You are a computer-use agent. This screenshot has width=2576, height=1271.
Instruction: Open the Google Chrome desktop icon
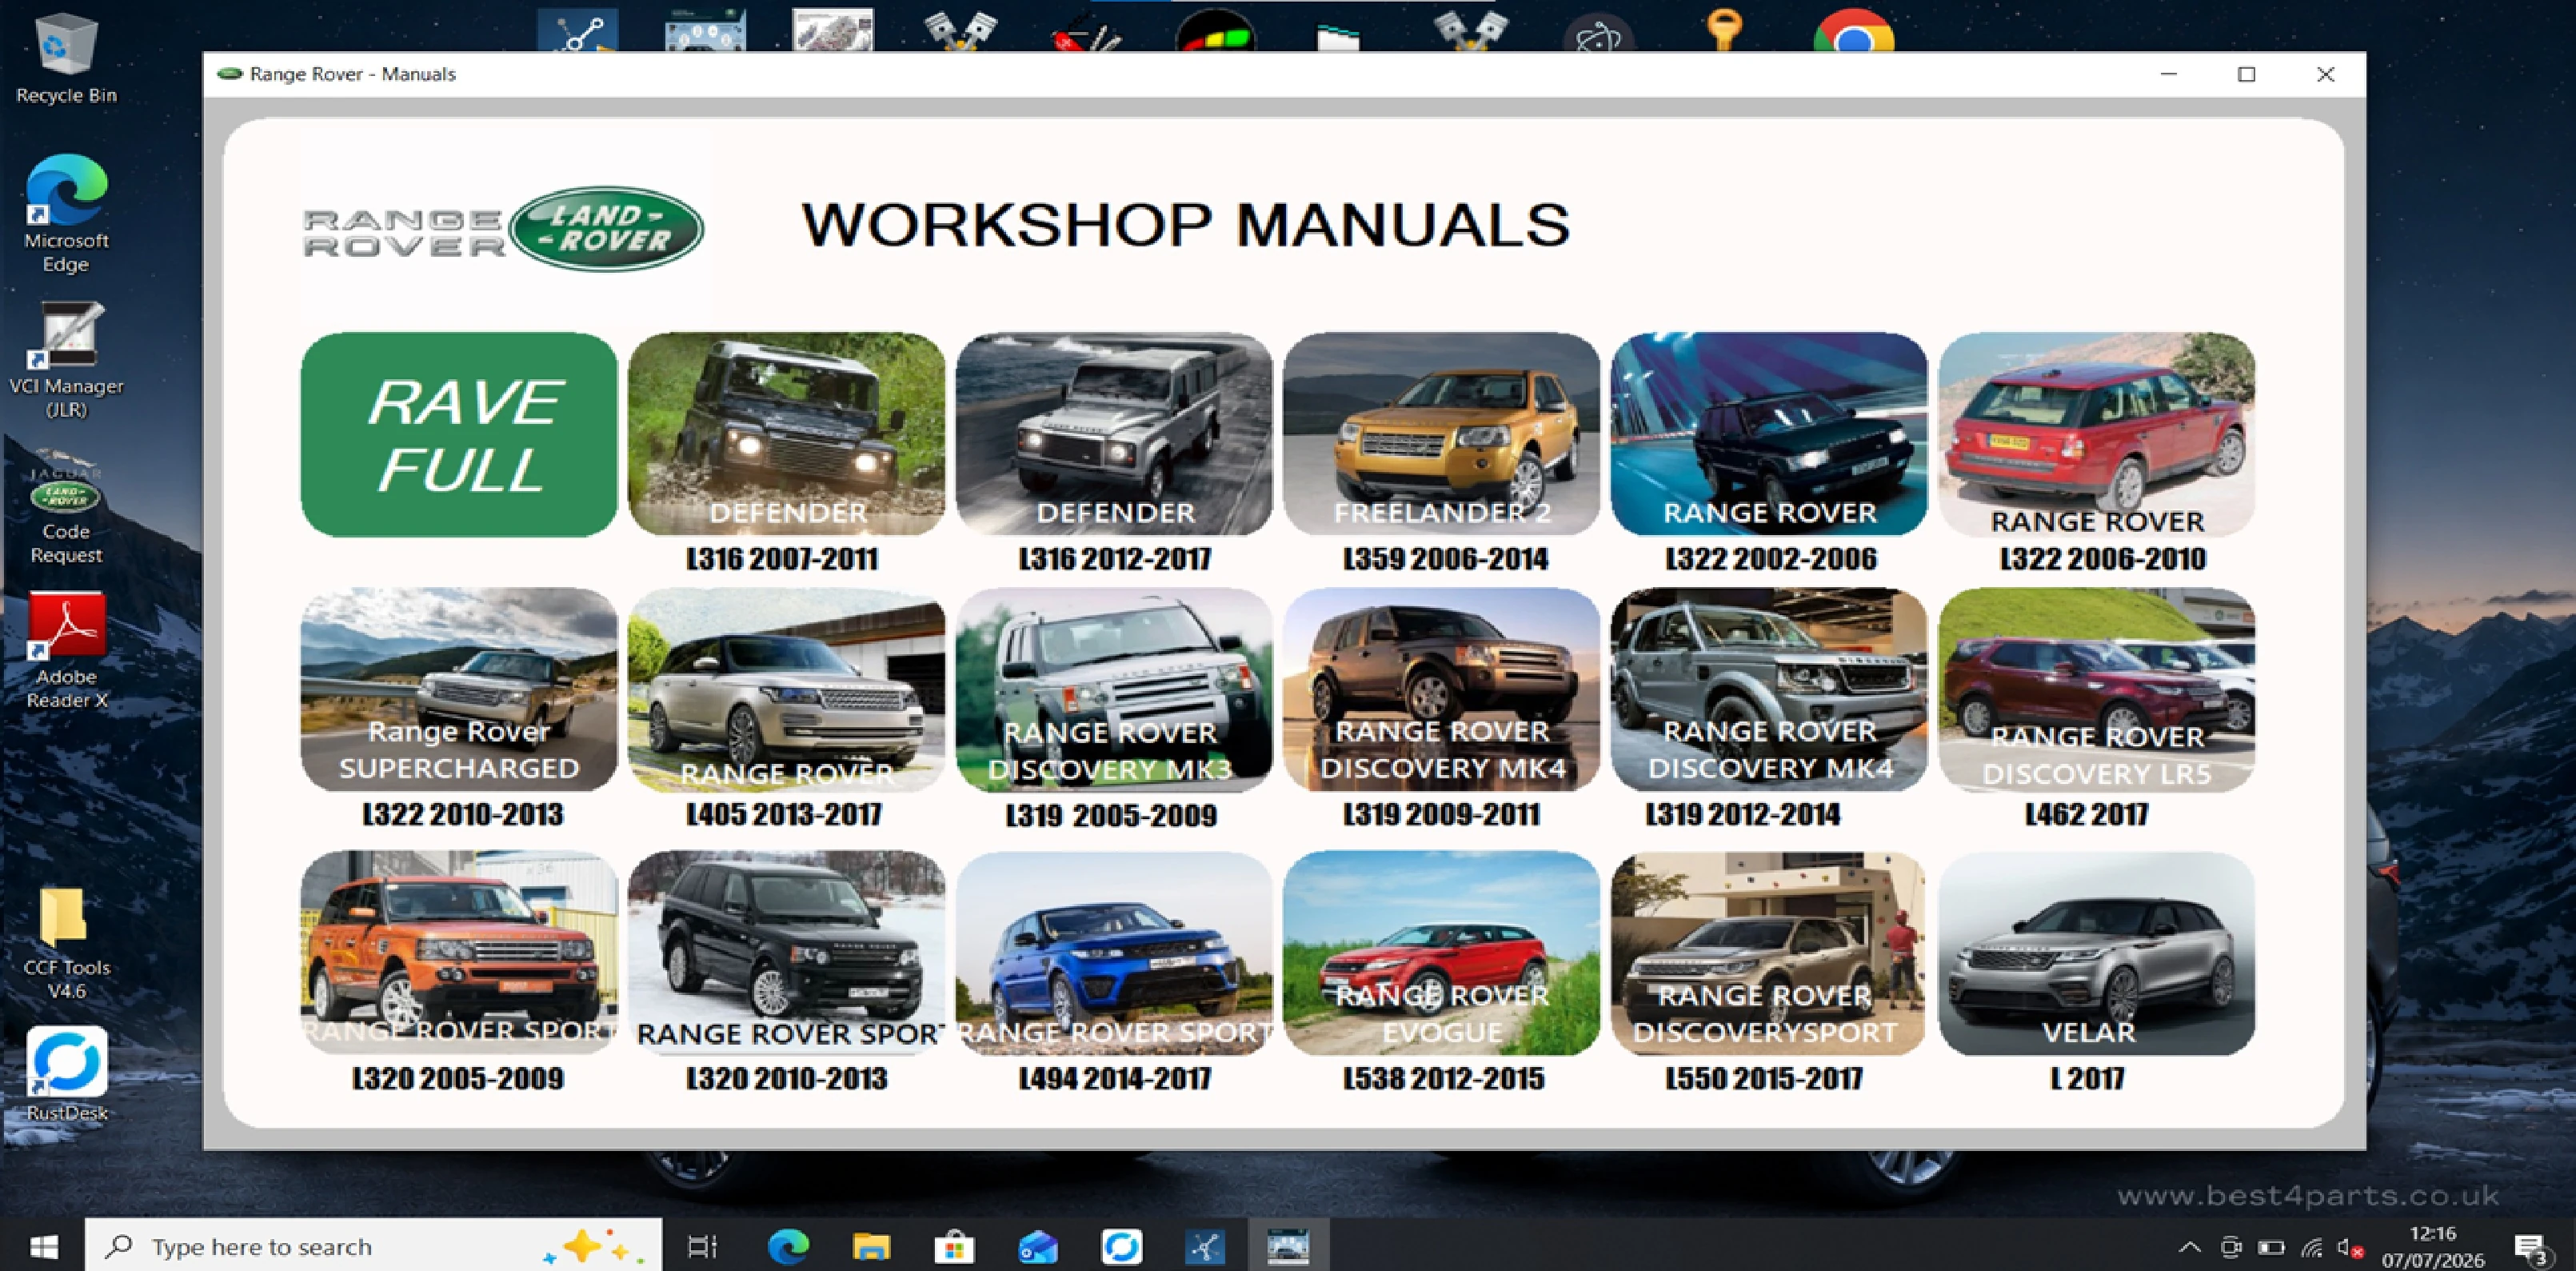pyautogui.click(x=1853, y=32)
